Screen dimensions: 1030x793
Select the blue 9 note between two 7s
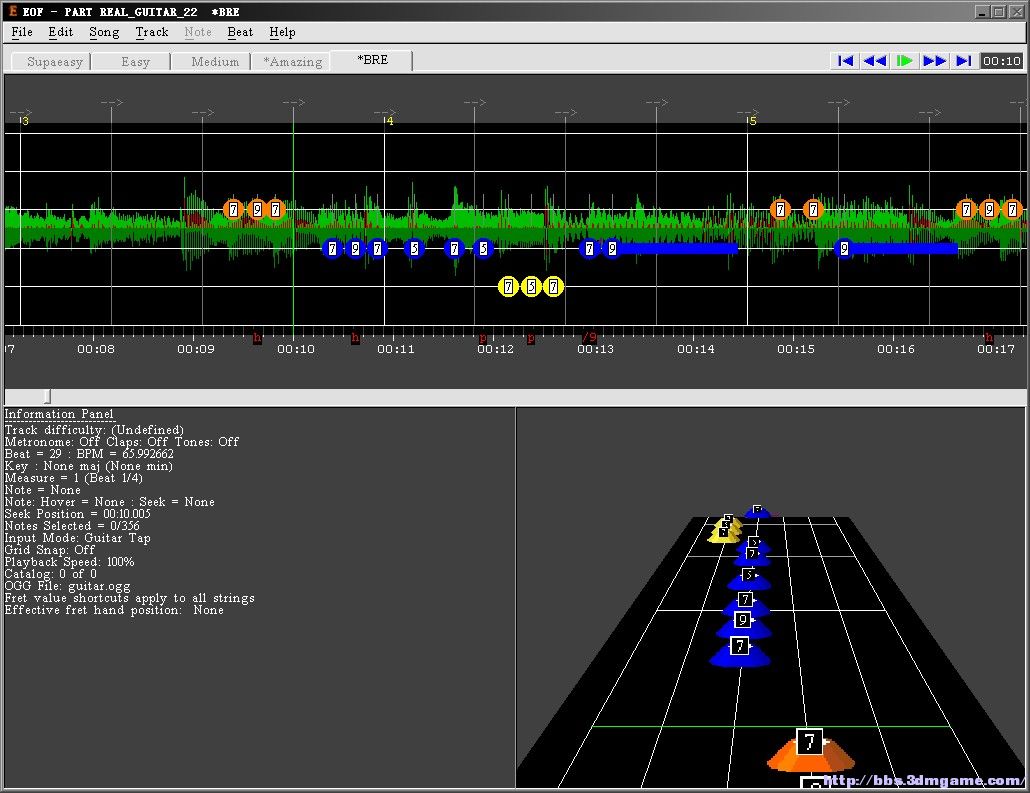[x=355, y=248]
